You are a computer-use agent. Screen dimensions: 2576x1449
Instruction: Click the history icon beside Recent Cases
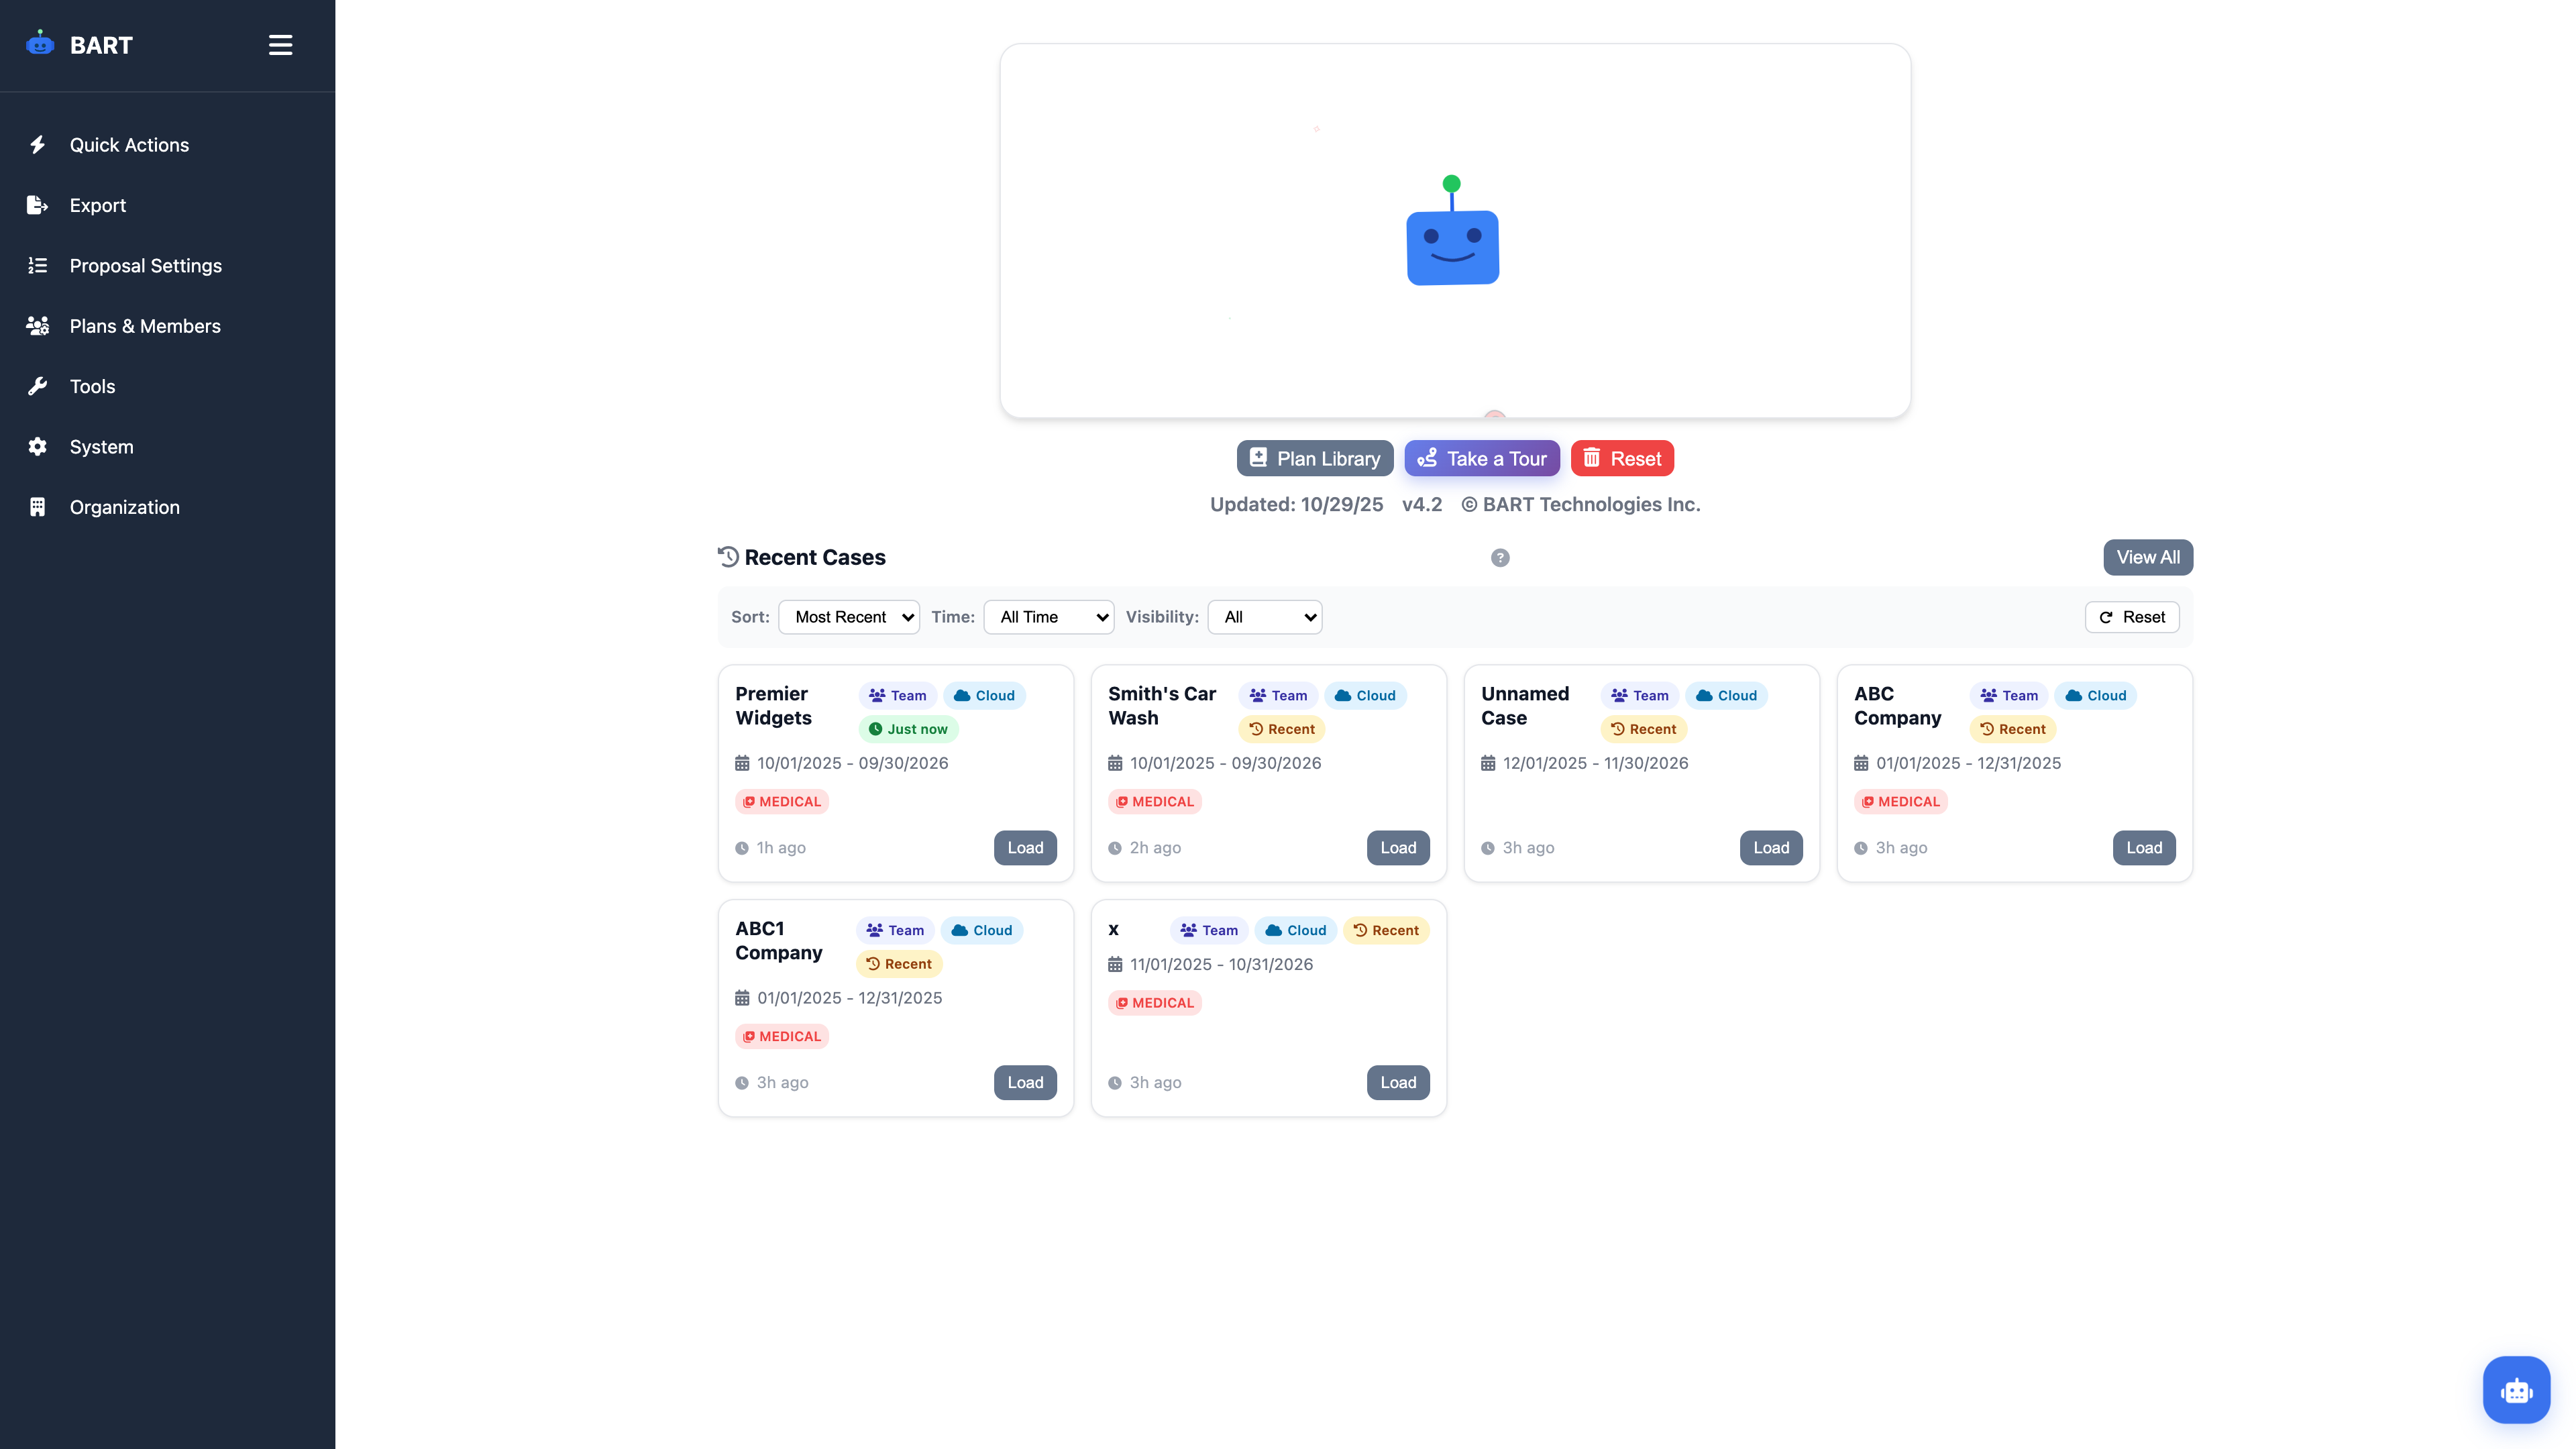pyautogui.click(x=727, y=556)
